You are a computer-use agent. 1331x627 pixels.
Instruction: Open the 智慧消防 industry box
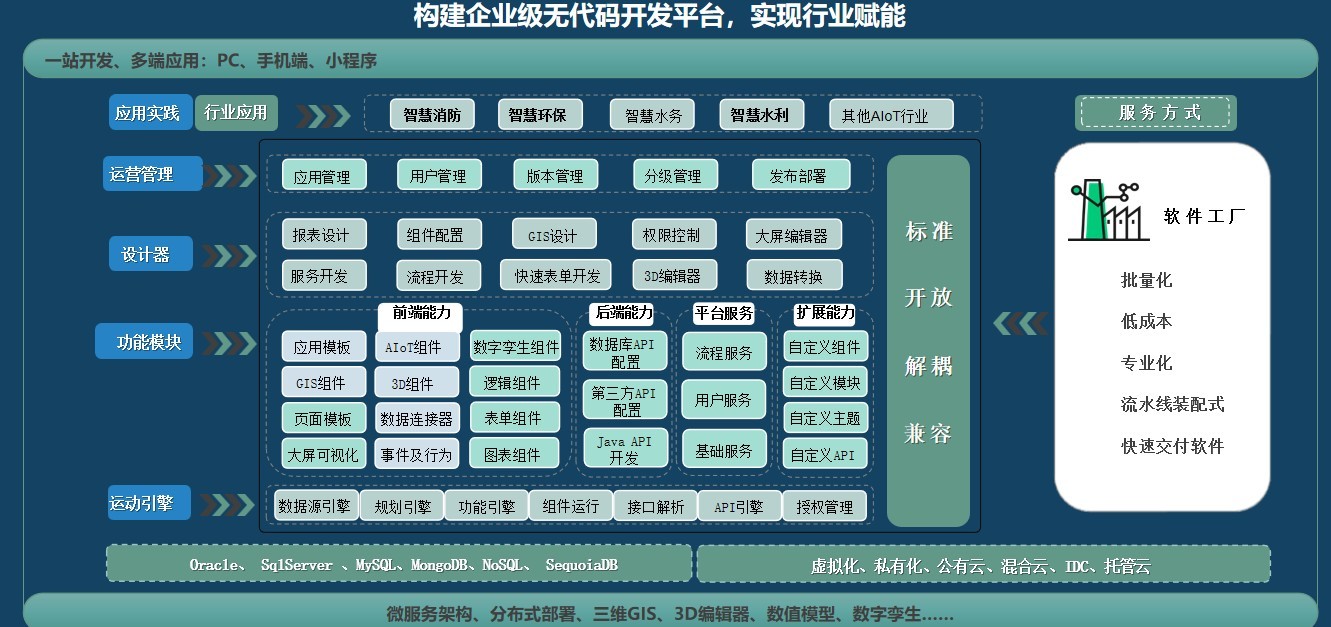click(x=432, y=115)
